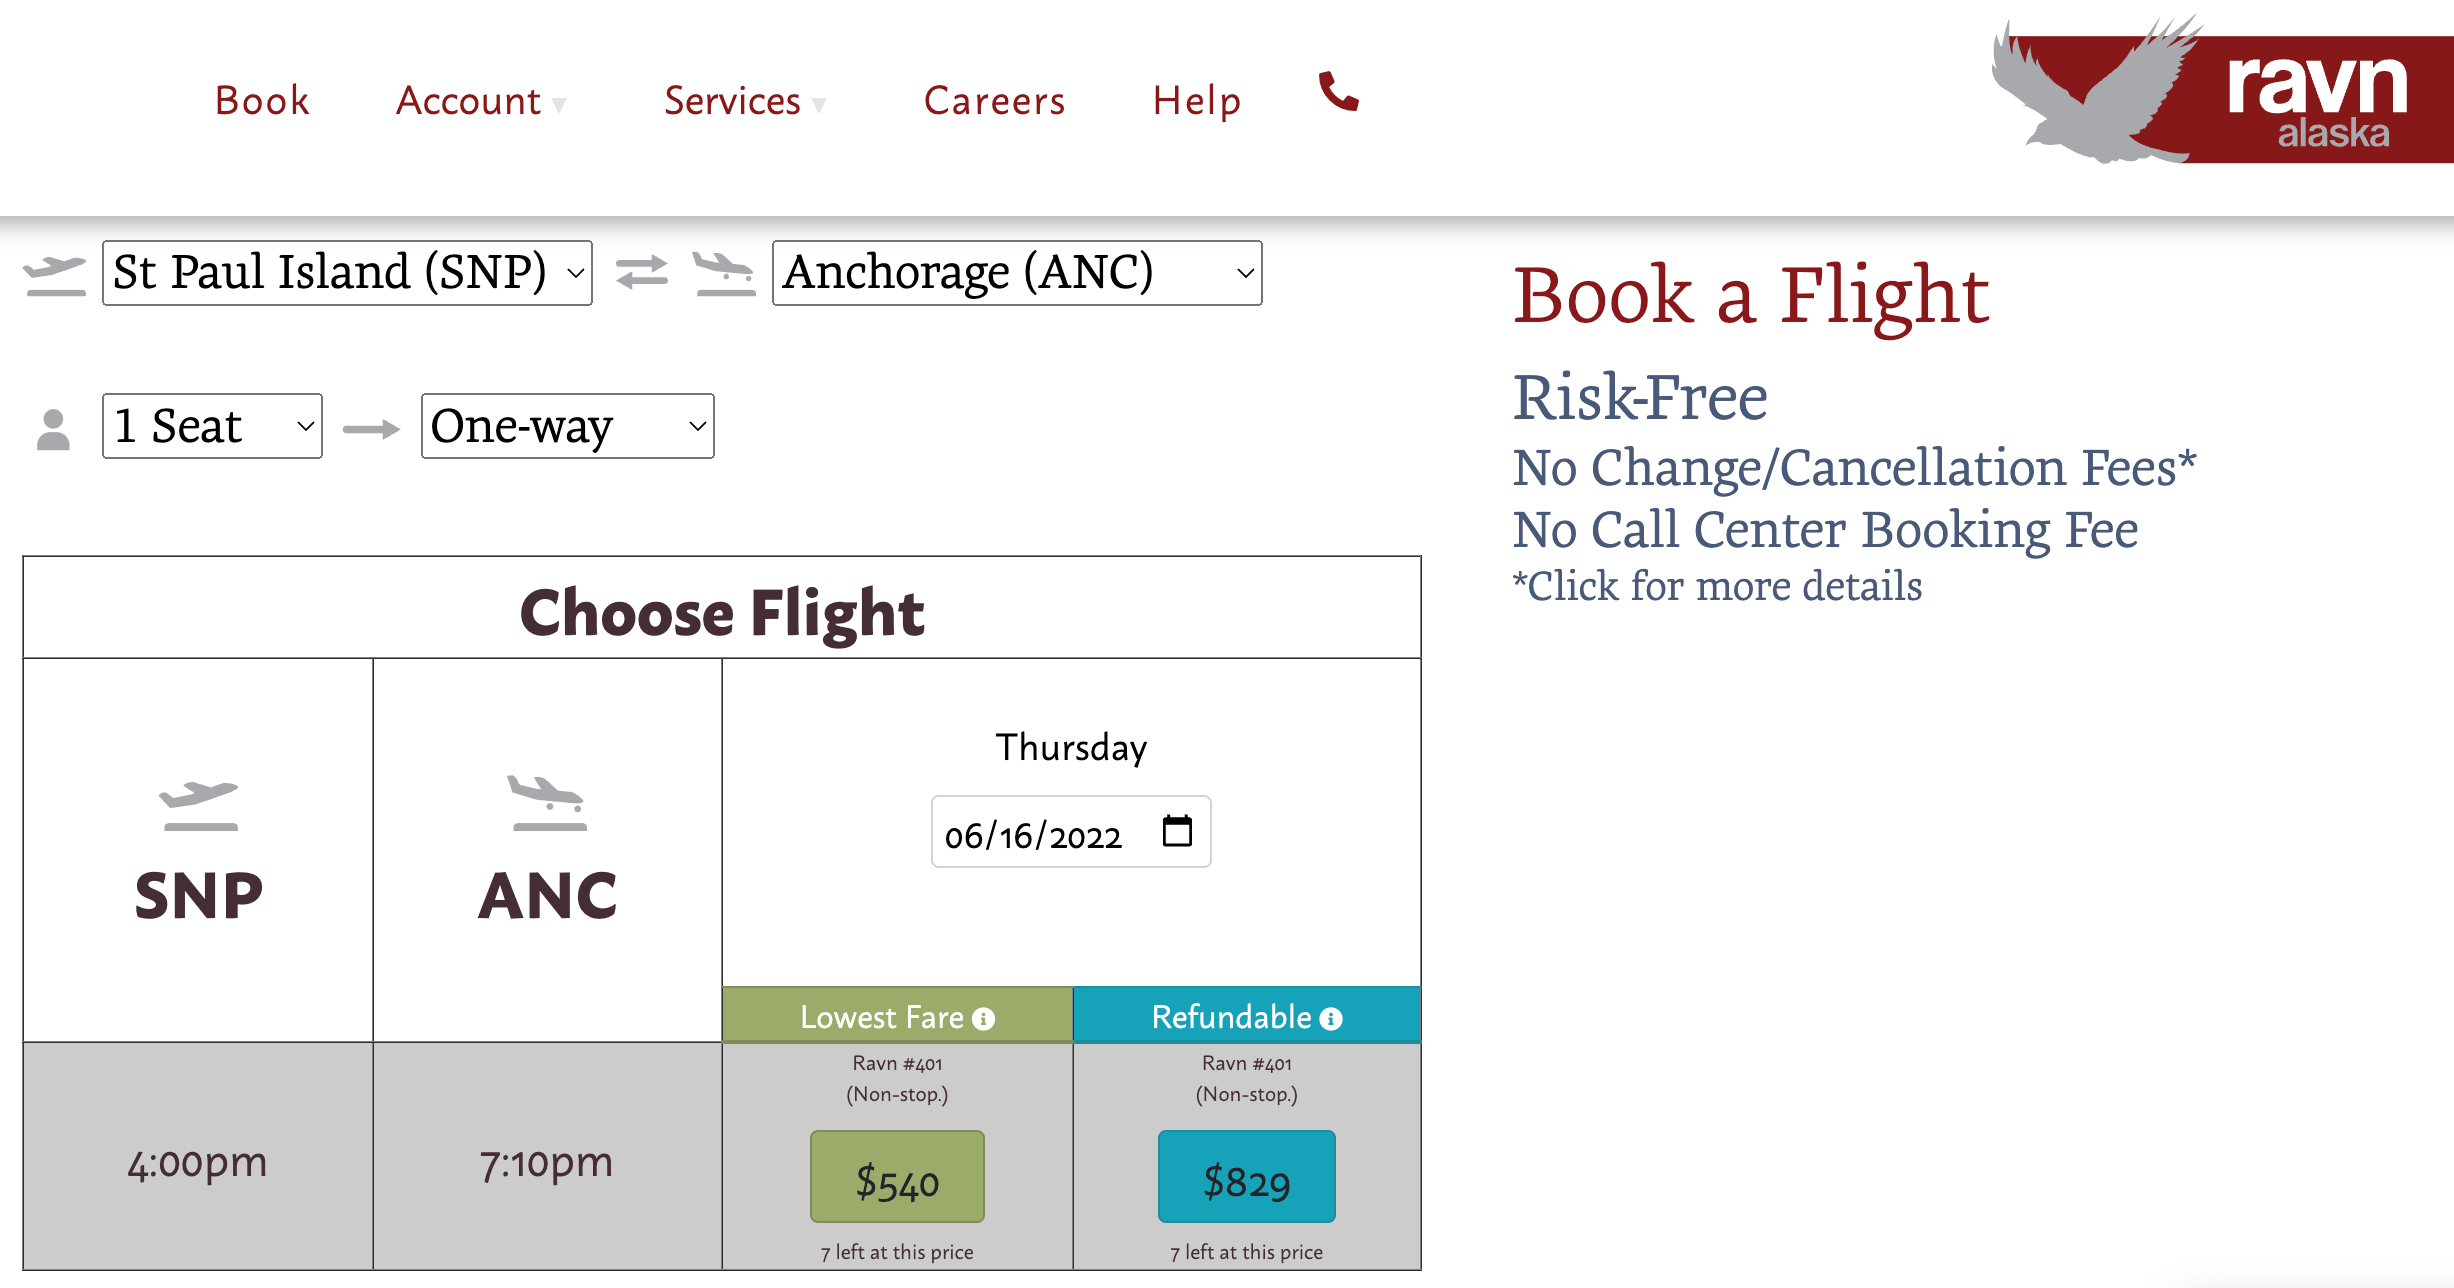2454x1288 pixels.
Task: Open the Anchorage destination dropdown
Action: click(1014, 272)
